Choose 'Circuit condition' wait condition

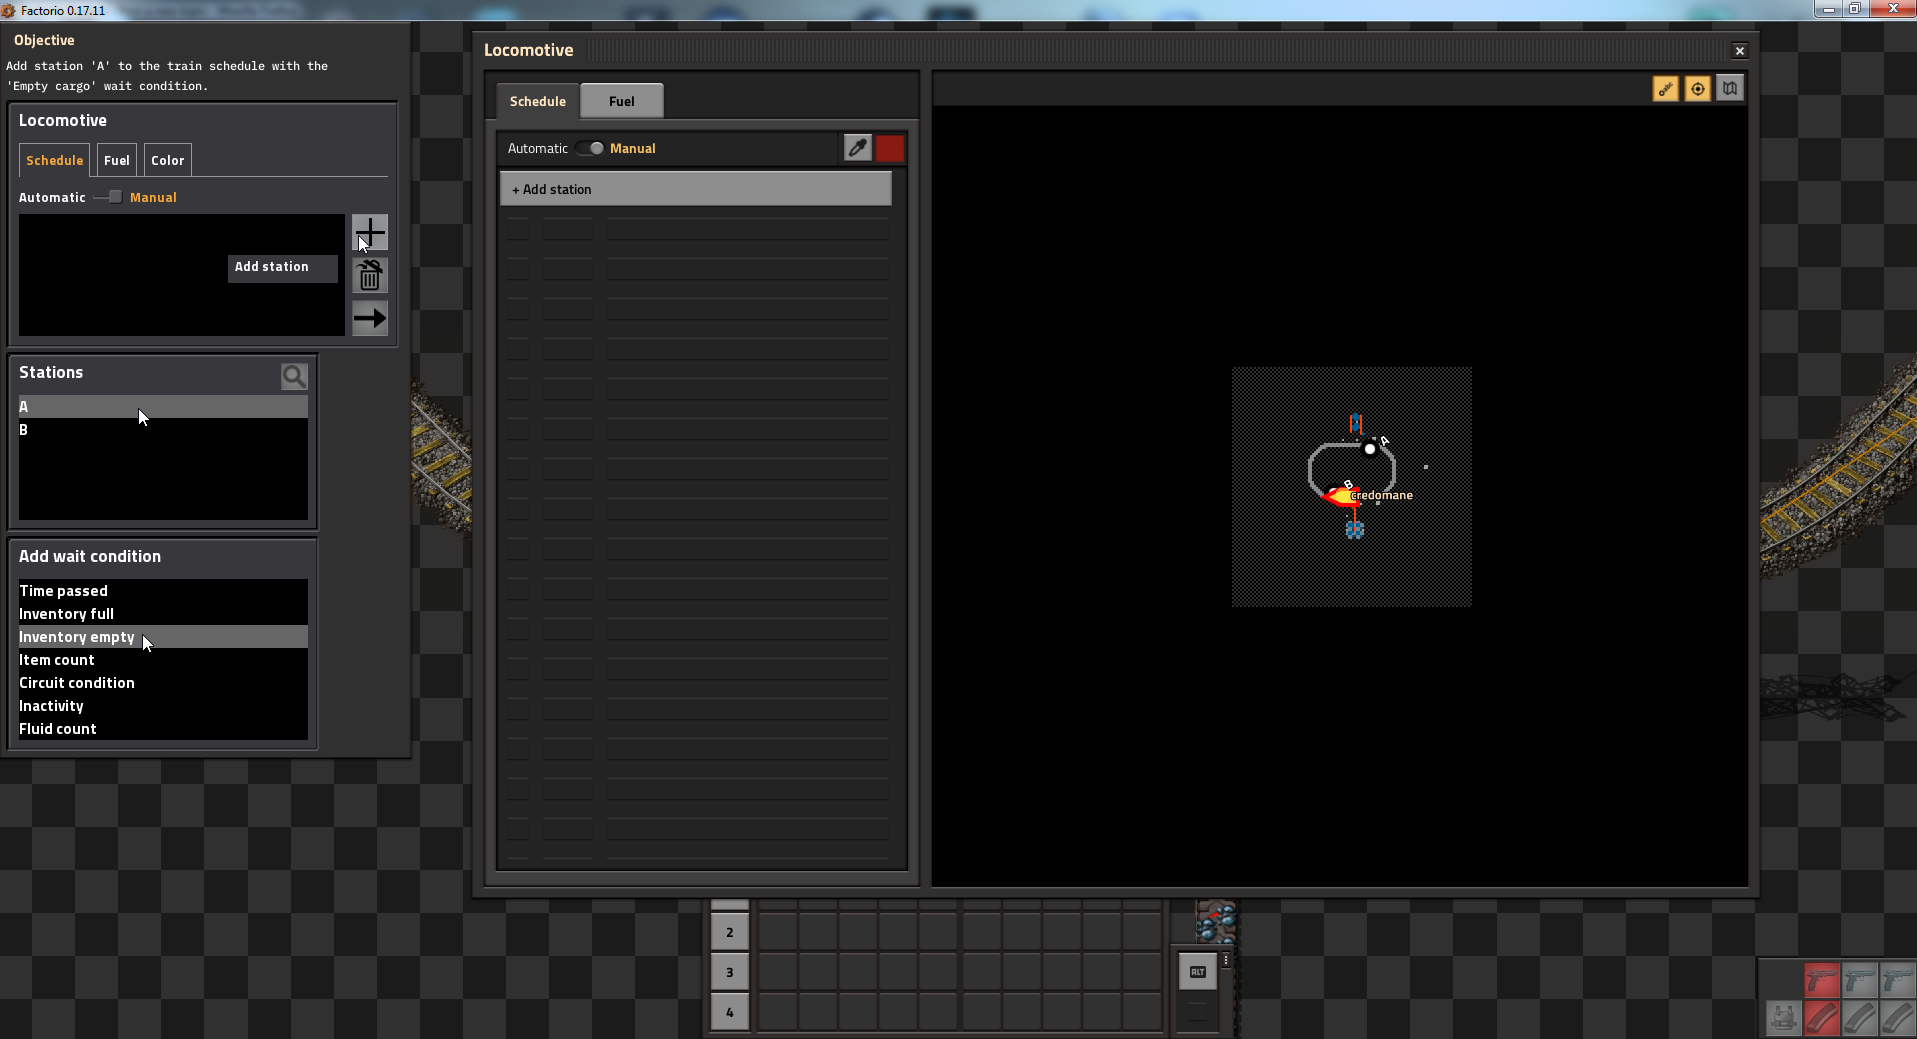163,683
